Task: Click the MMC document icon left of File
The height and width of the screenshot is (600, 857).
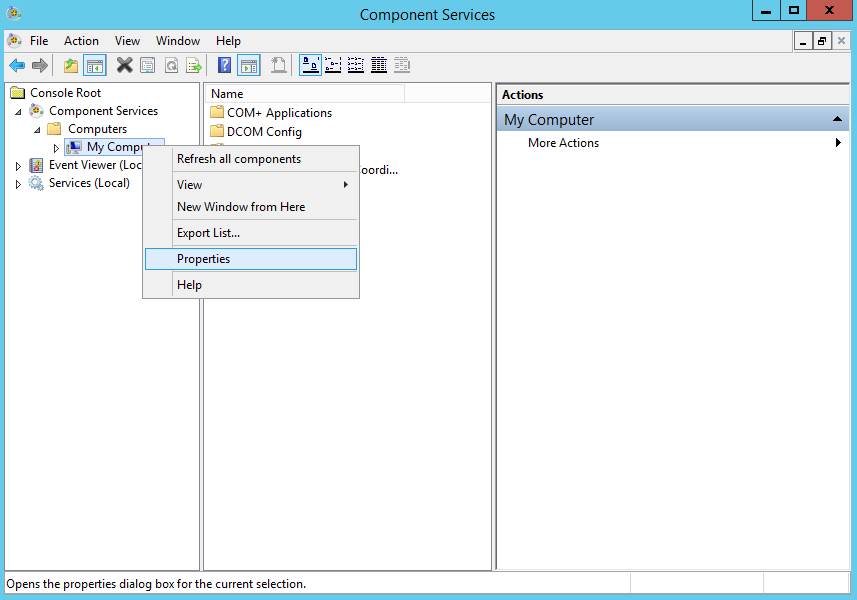Action: 14,40
